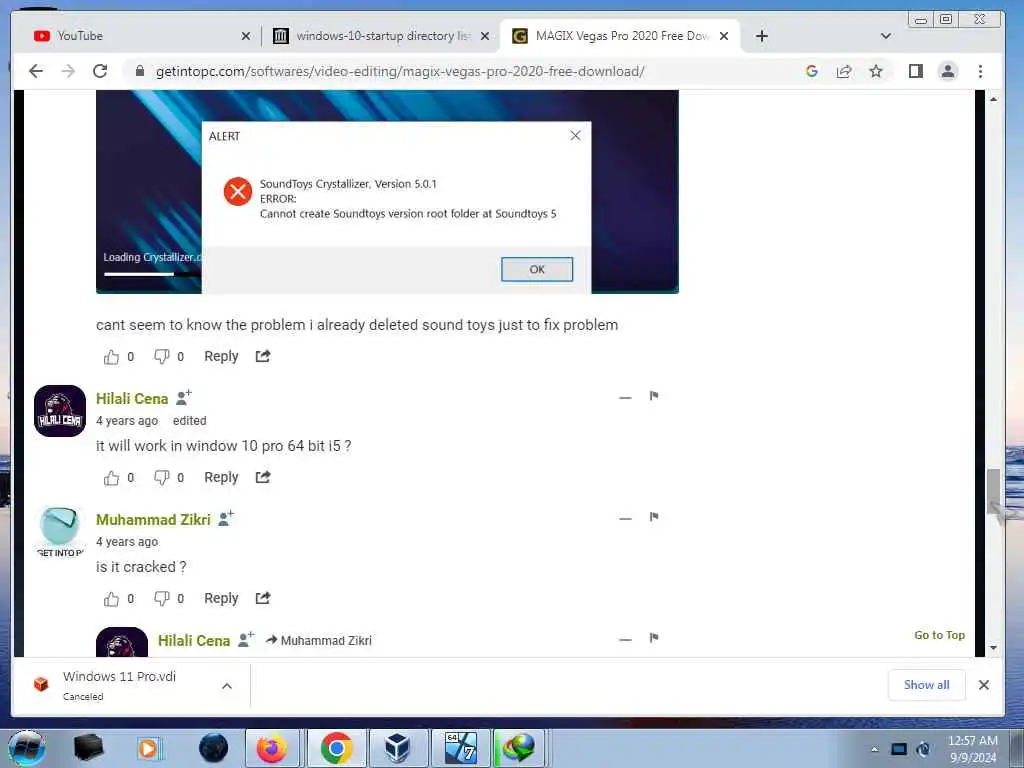
Task: Open the Windows Start menu
Action: point(27,748)
